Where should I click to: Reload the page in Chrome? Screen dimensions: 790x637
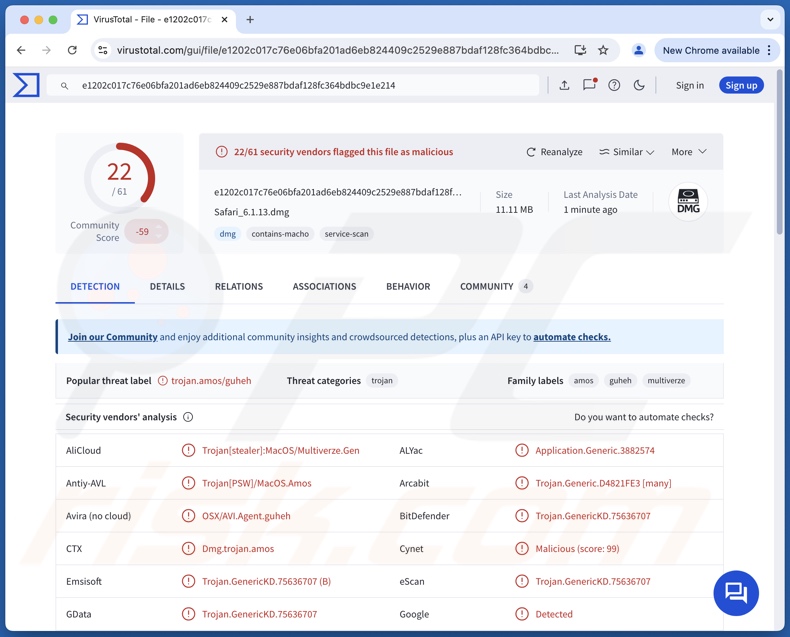72,50
